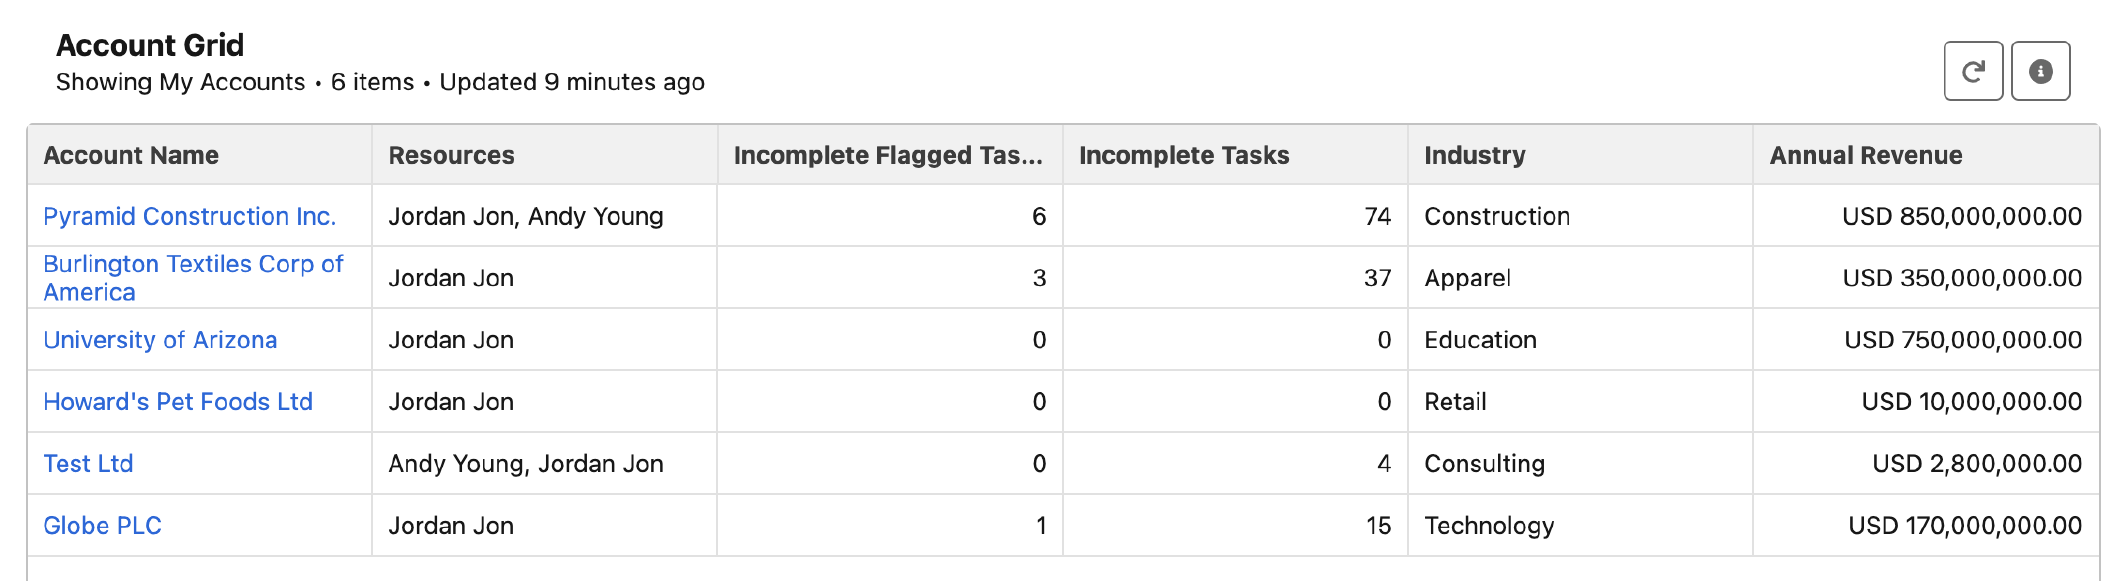Click the Resources column header
Viewport: 2123px width, 581px height.
coord(451,155)
